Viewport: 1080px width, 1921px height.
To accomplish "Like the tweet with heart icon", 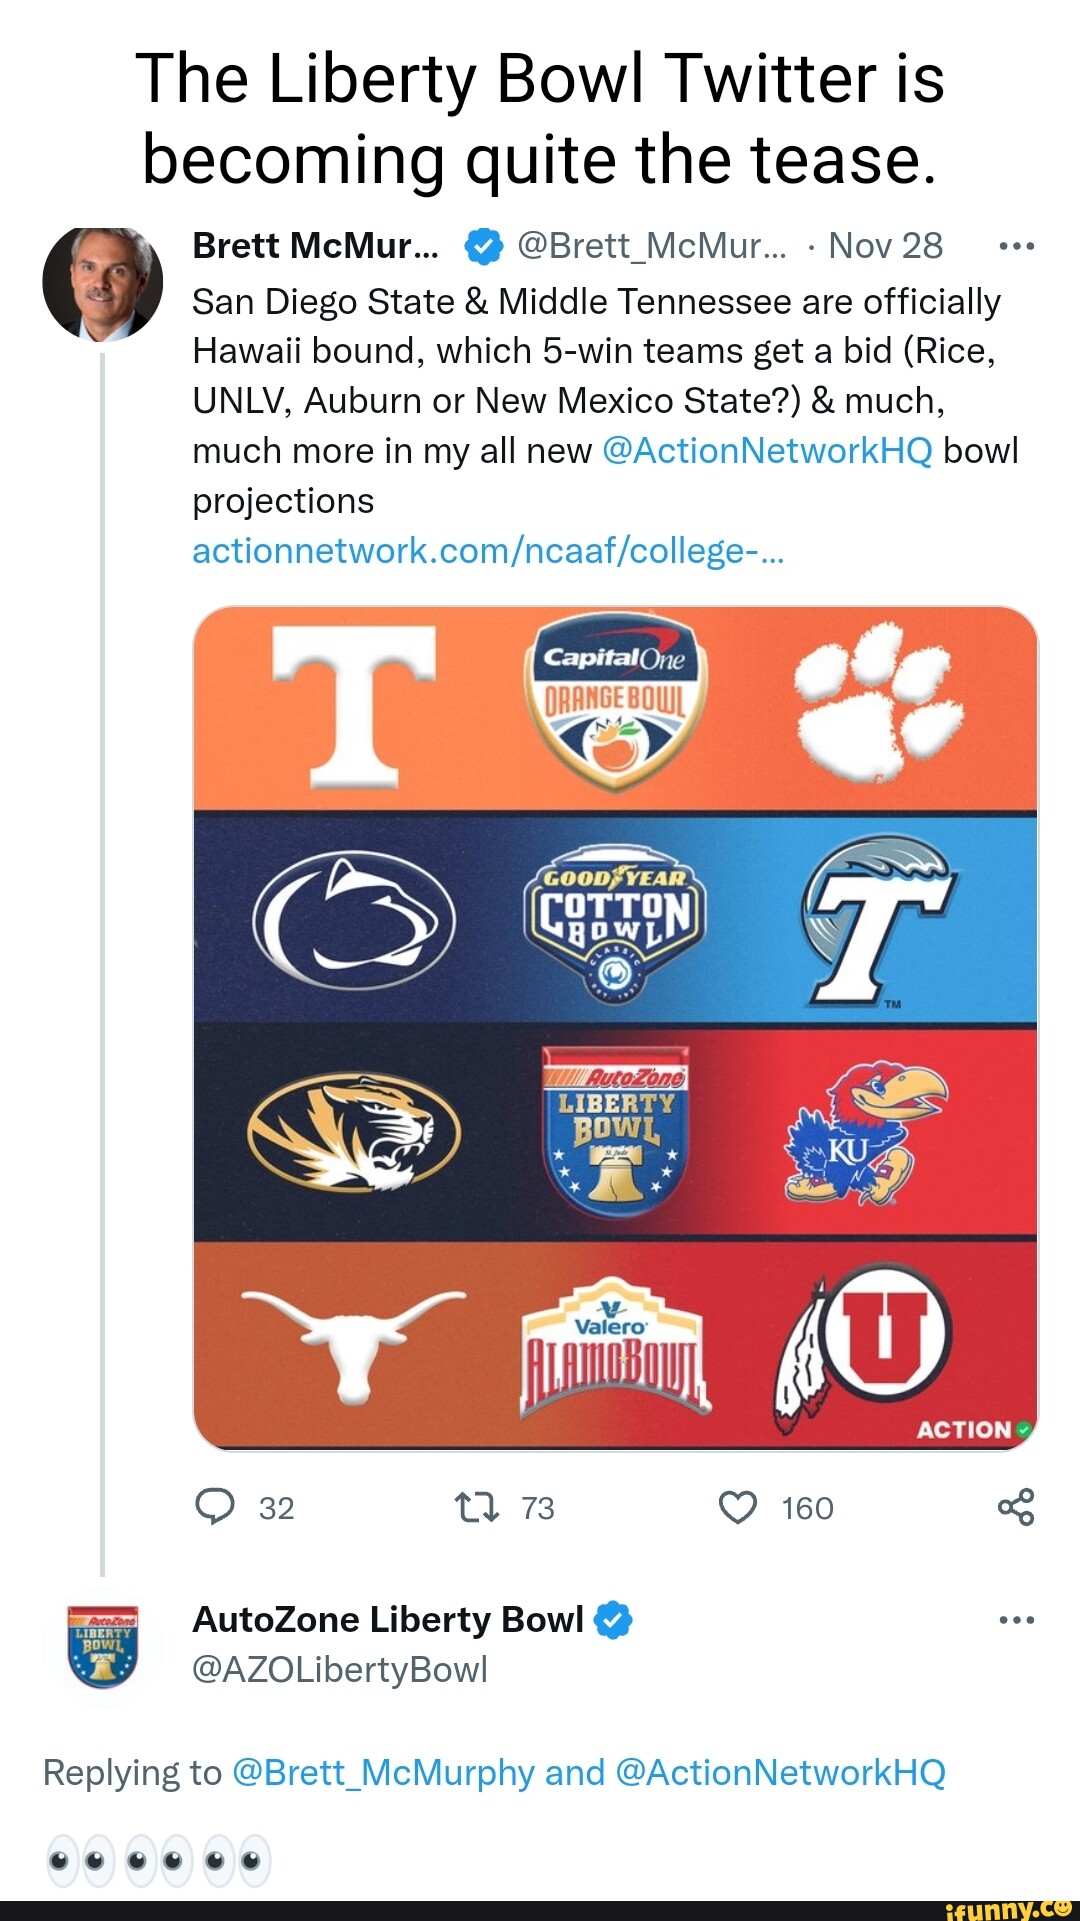I will click(738, 1507).
